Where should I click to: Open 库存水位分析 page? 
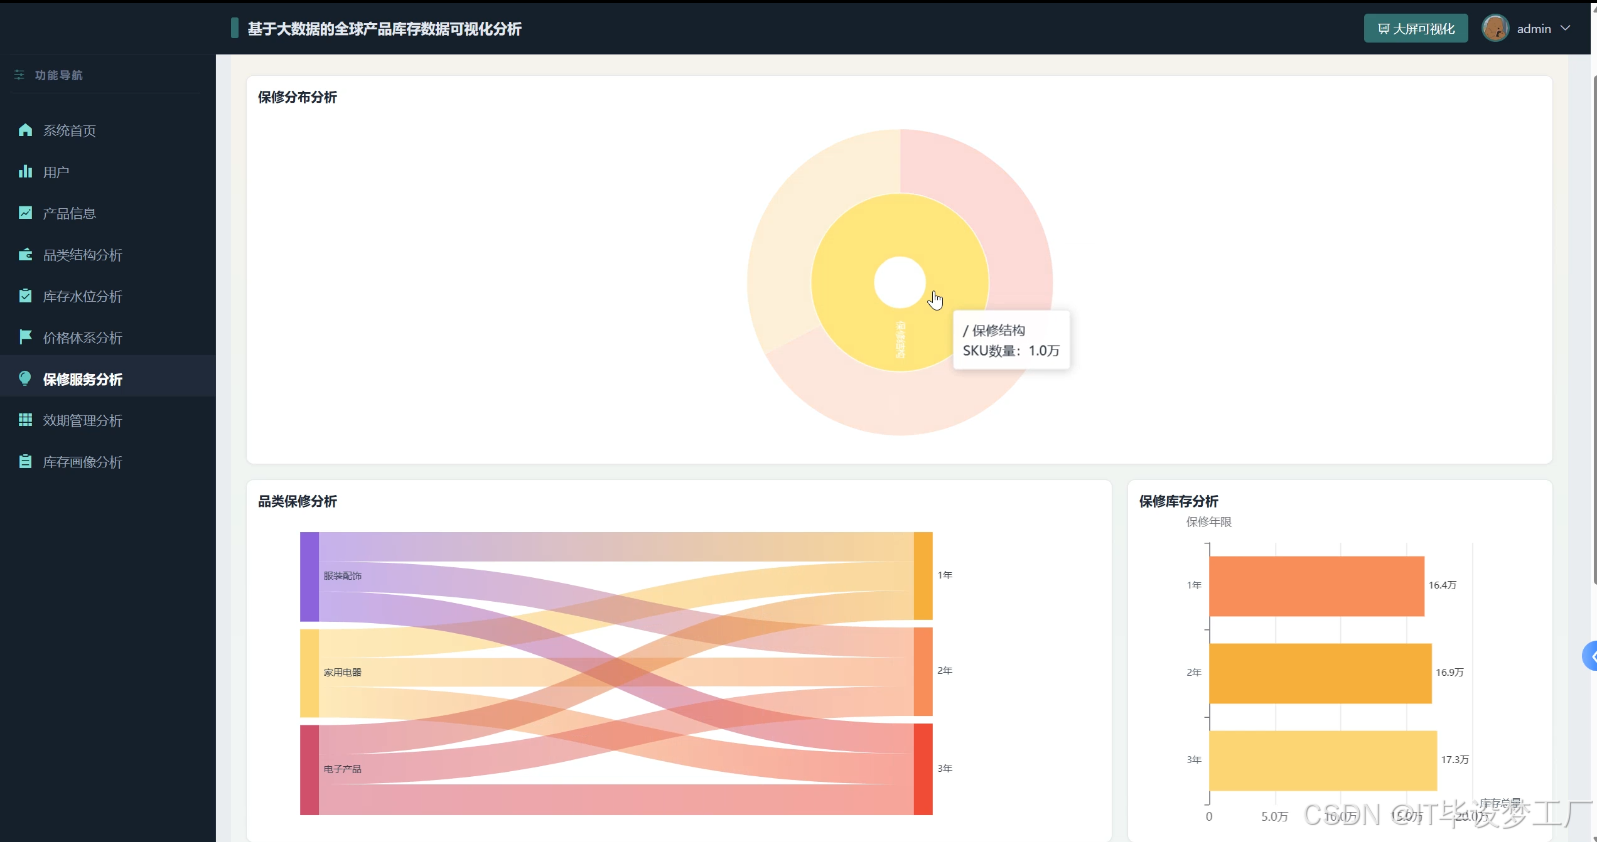point(107,296)
